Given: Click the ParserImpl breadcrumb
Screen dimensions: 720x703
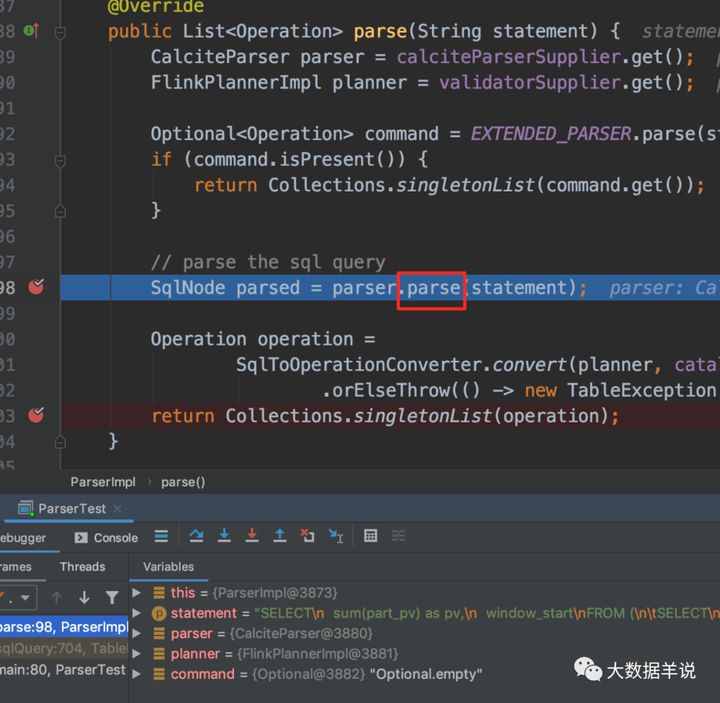Looking at the screenshot, I should [x=103, y=482].
